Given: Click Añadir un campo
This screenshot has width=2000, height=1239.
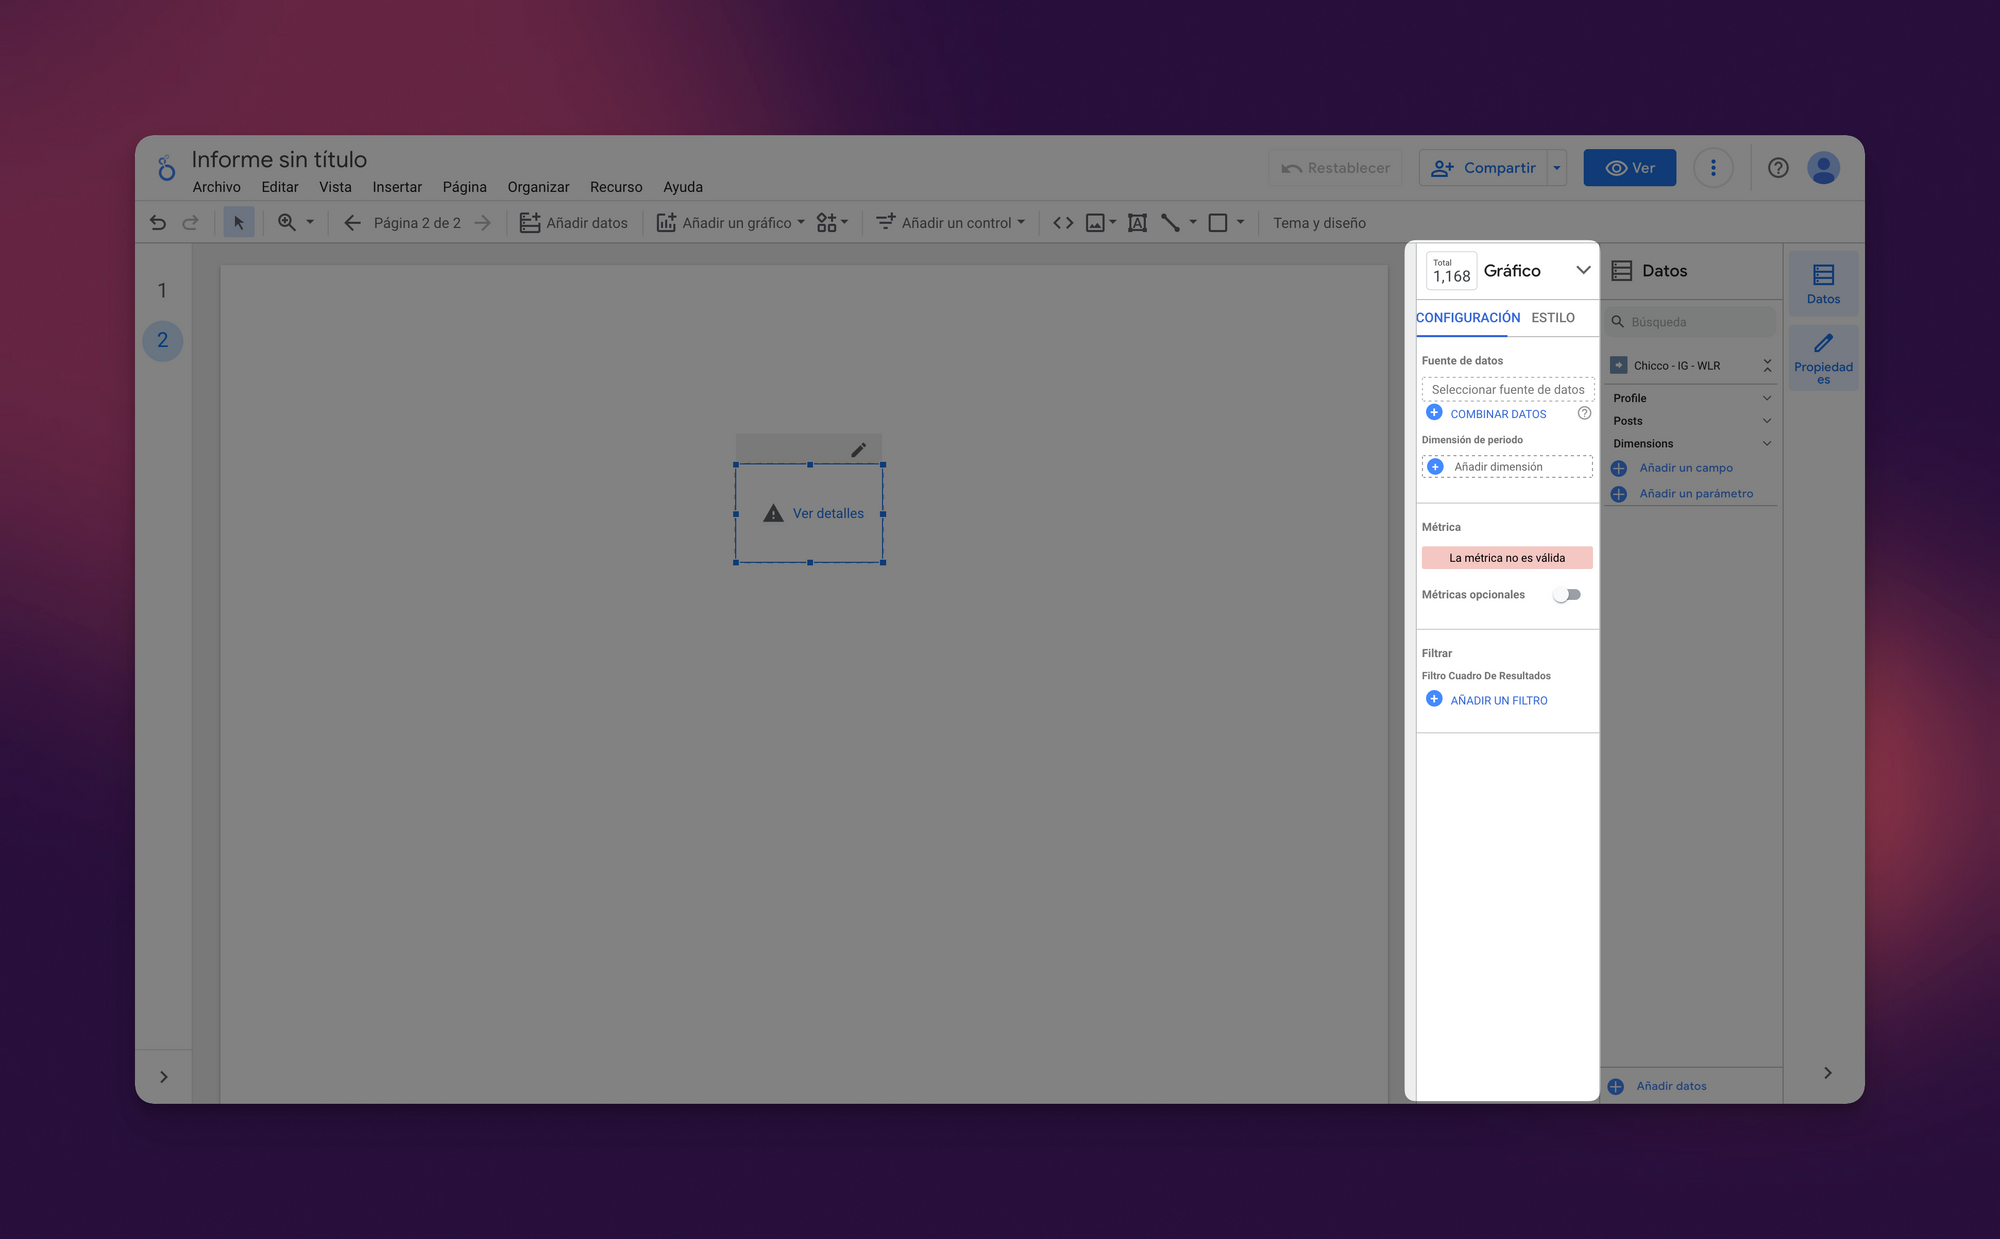Looking at the screenshot, I should (x=1686, y=468).
